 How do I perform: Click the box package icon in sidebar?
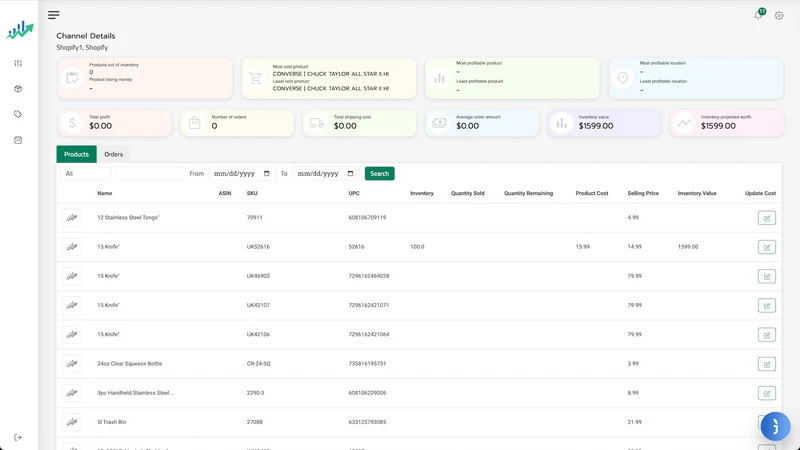pyautogui.click(x=18, y=89)
